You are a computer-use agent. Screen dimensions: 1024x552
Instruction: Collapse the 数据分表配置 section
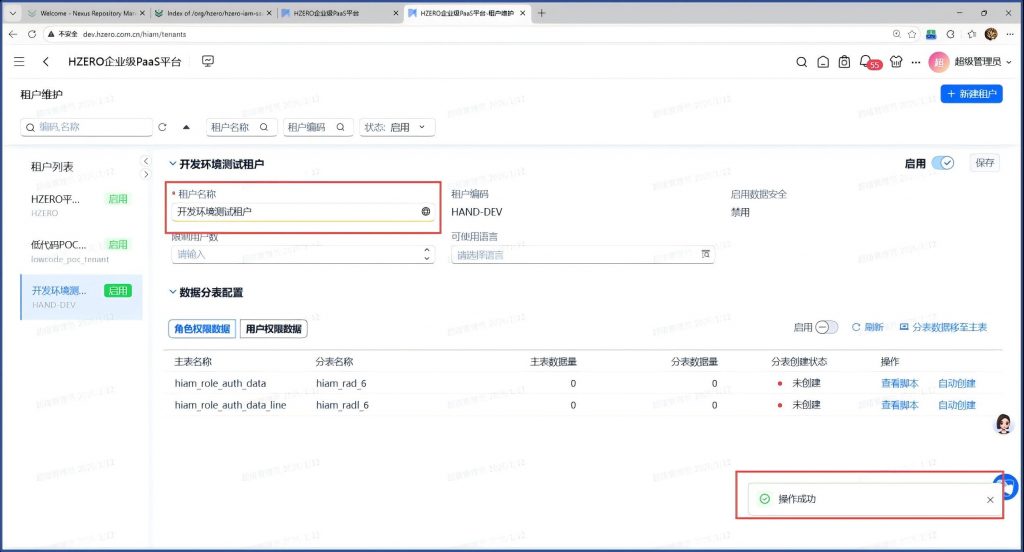pos(172,293)
